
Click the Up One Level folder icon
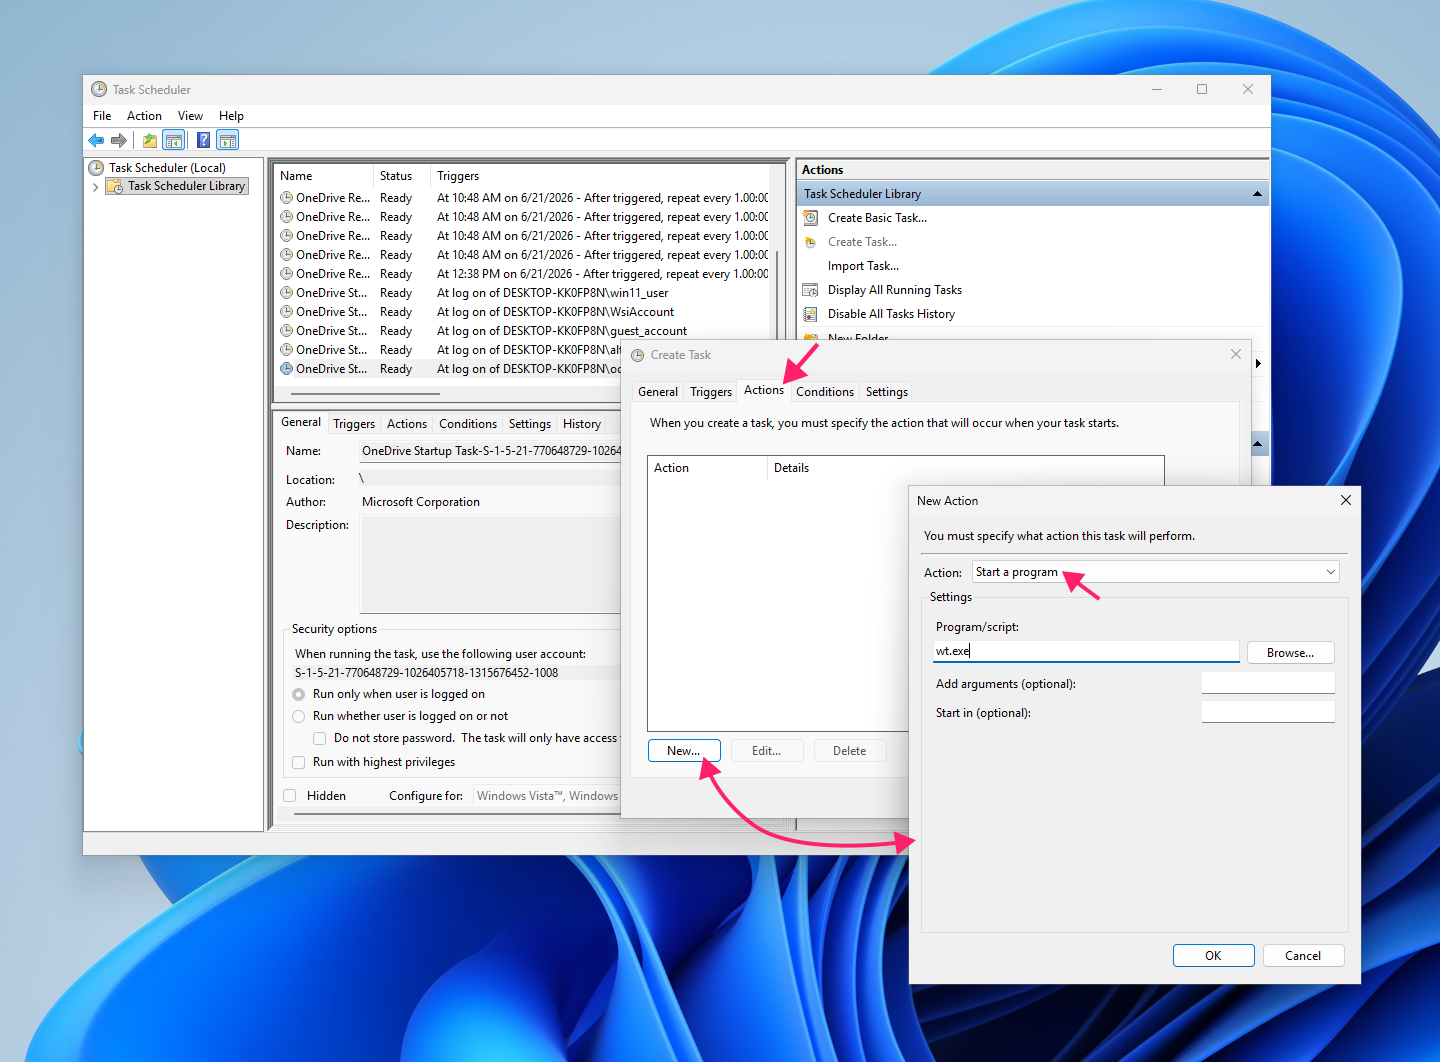pyautogui.click(x=150, y=140)
